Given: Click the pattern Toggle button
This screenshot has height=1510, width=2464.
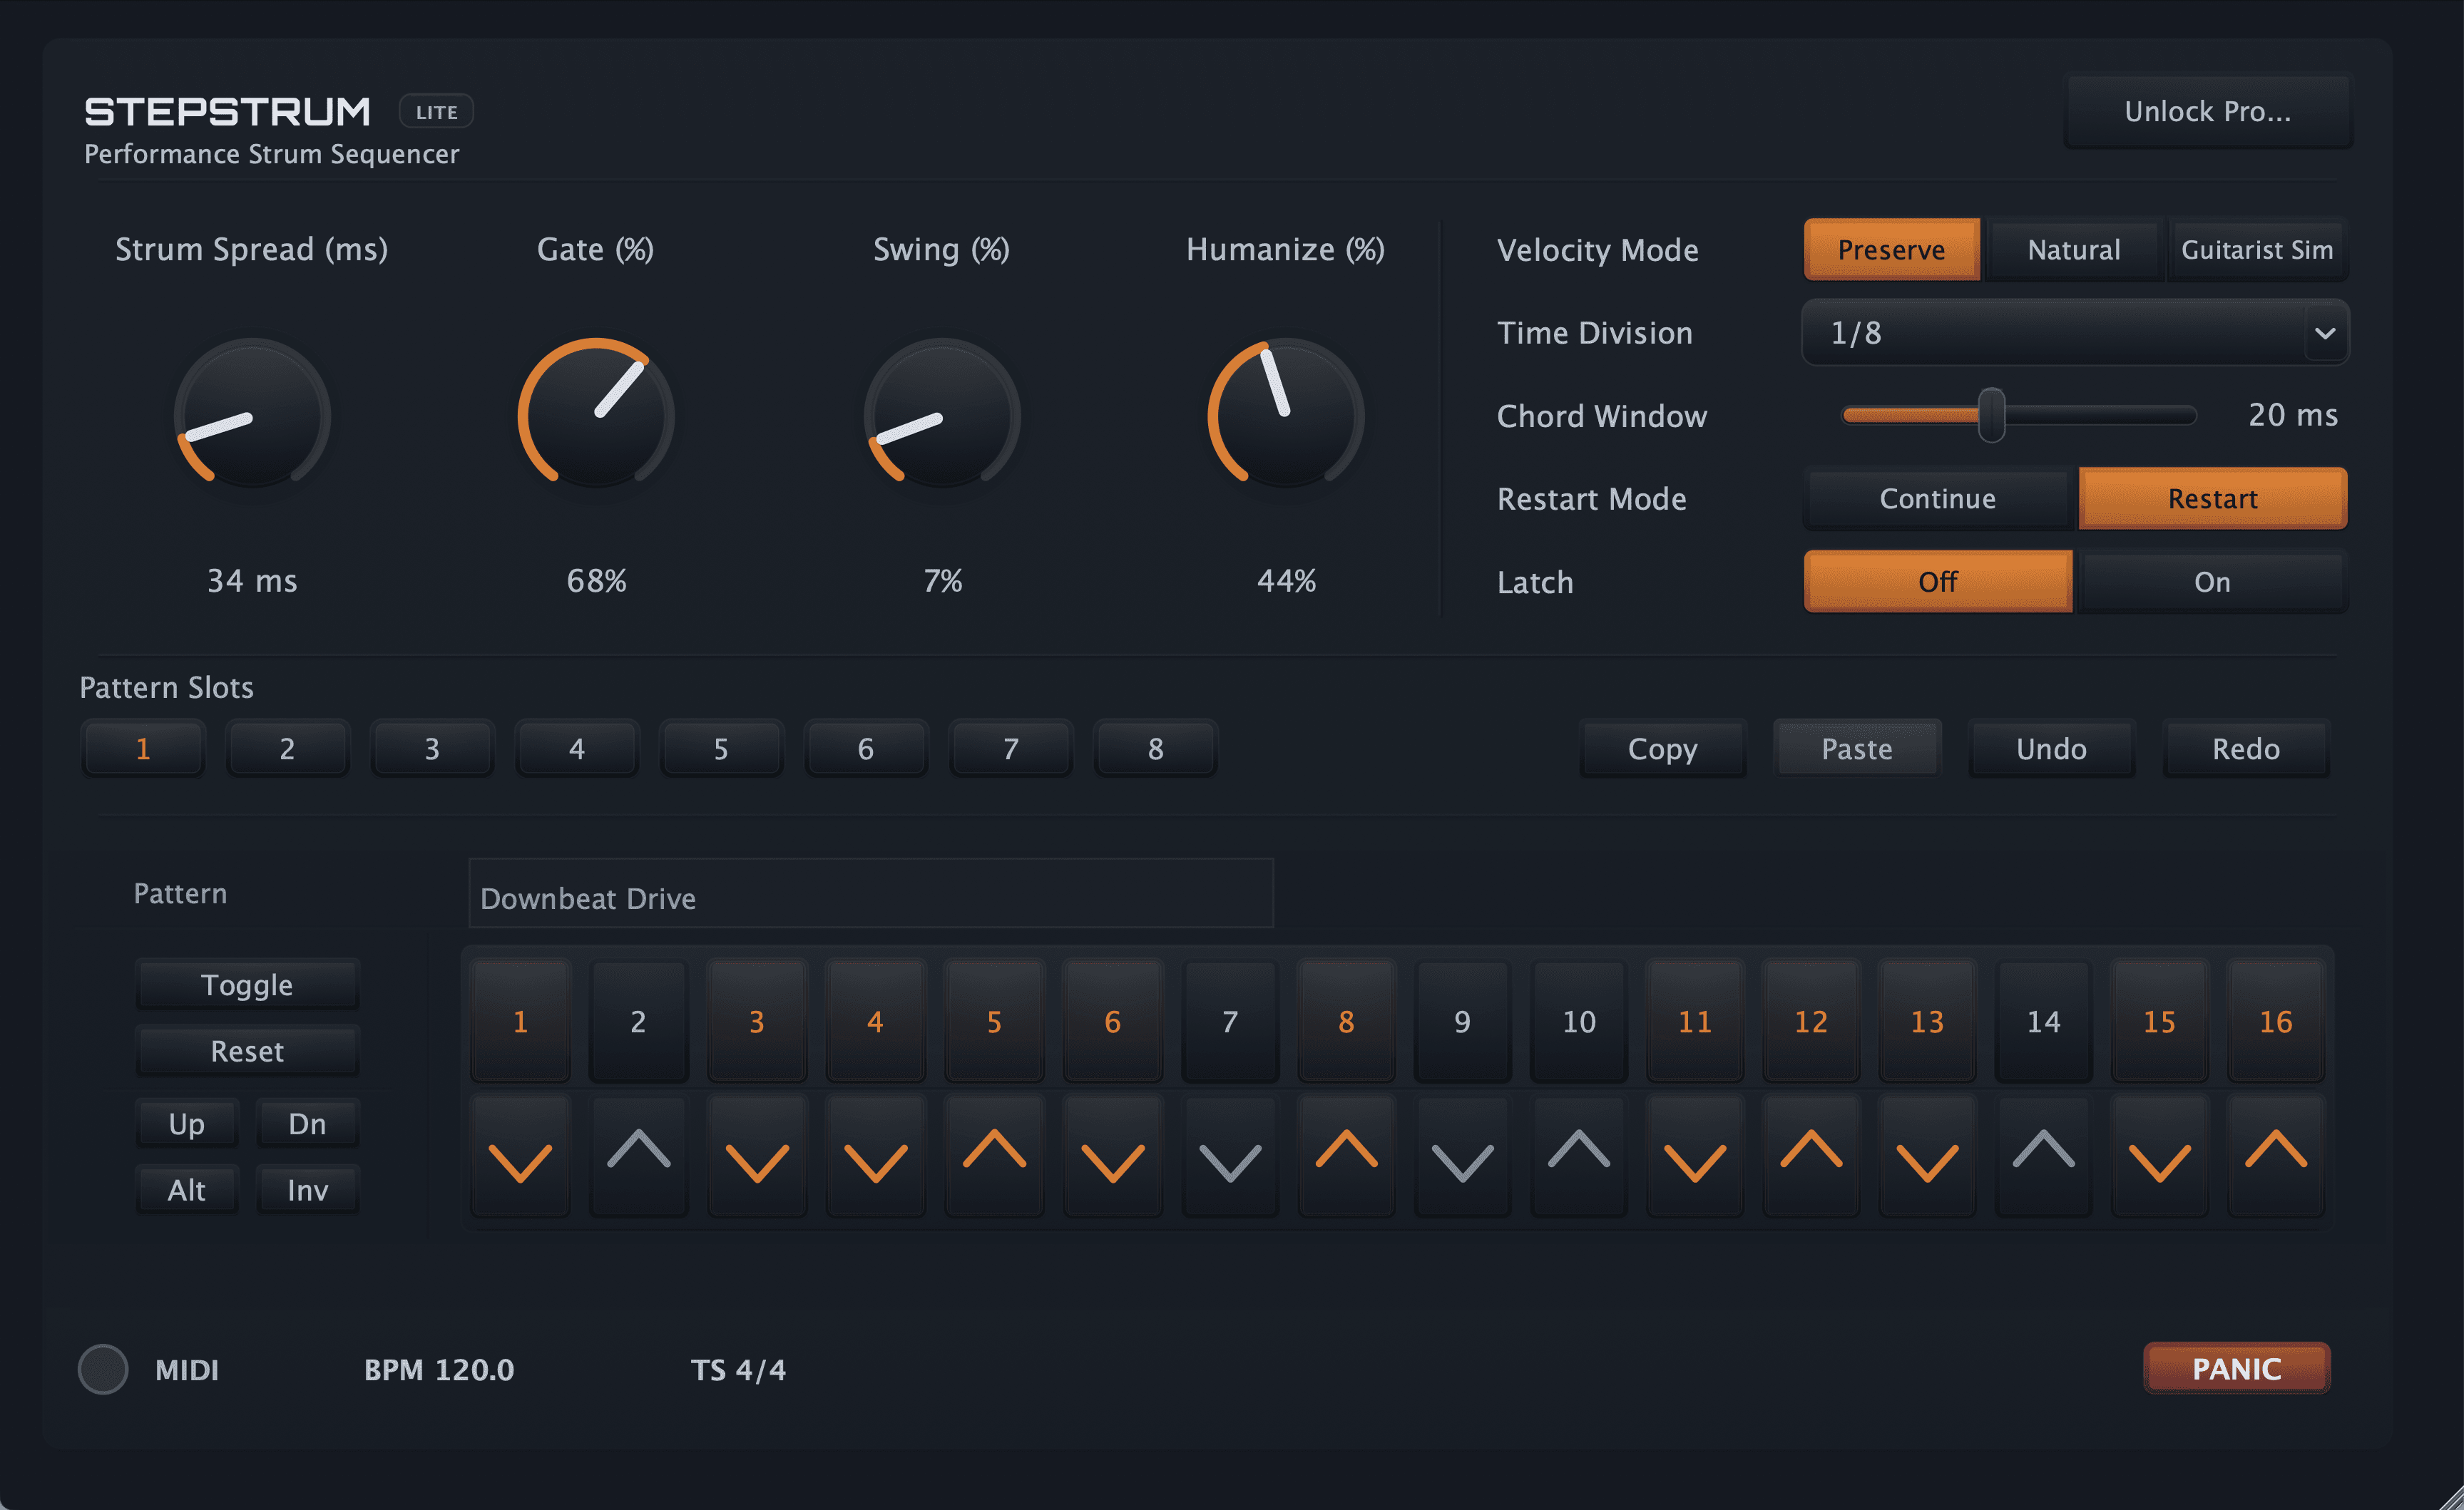Looking at the screenshot, I should point(247,985).
